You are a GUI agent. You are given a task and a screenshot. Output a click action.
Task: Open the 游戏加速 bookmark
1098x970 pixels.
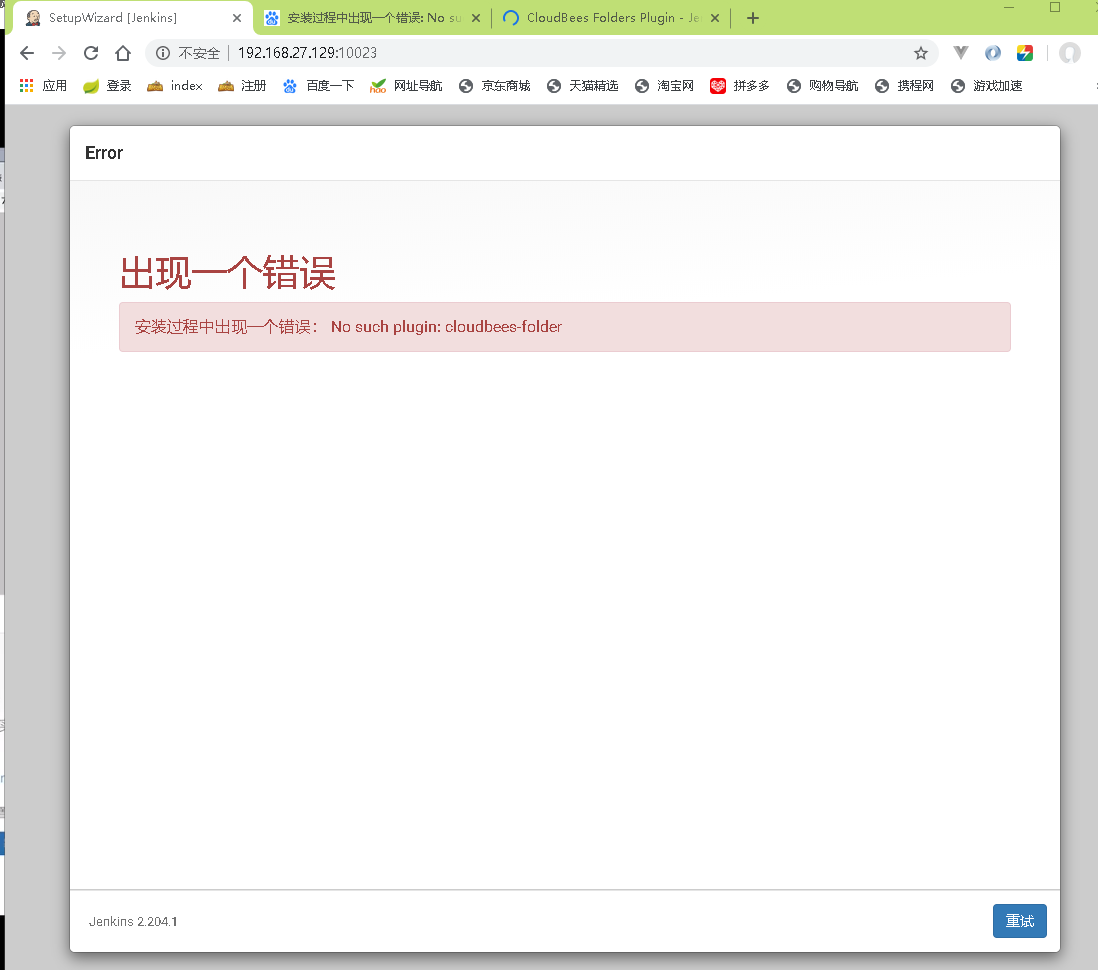[987, 85]
